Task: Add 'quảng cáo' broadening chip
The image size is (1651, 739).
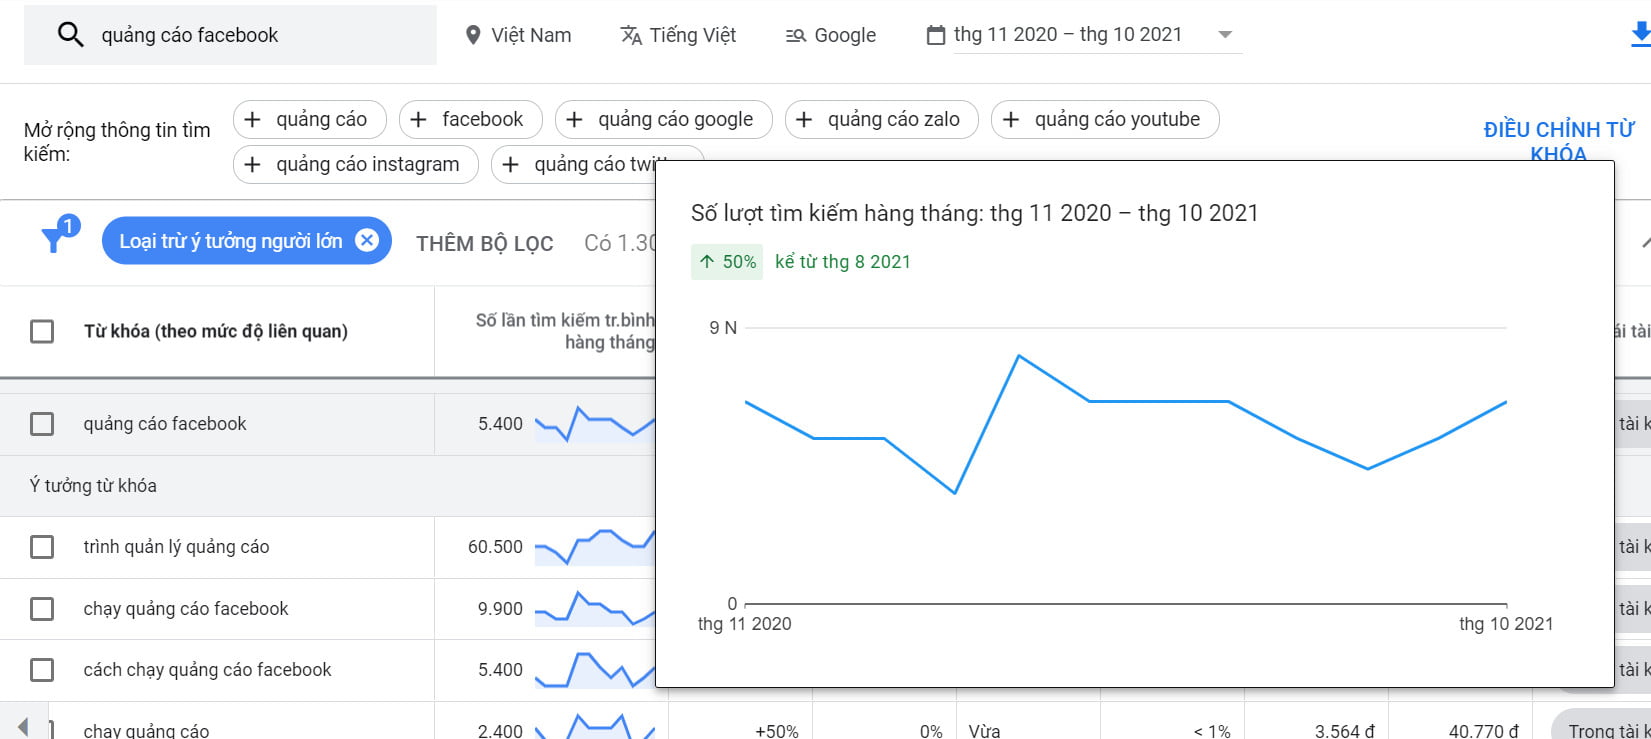Action: click(x=310, y=119)
